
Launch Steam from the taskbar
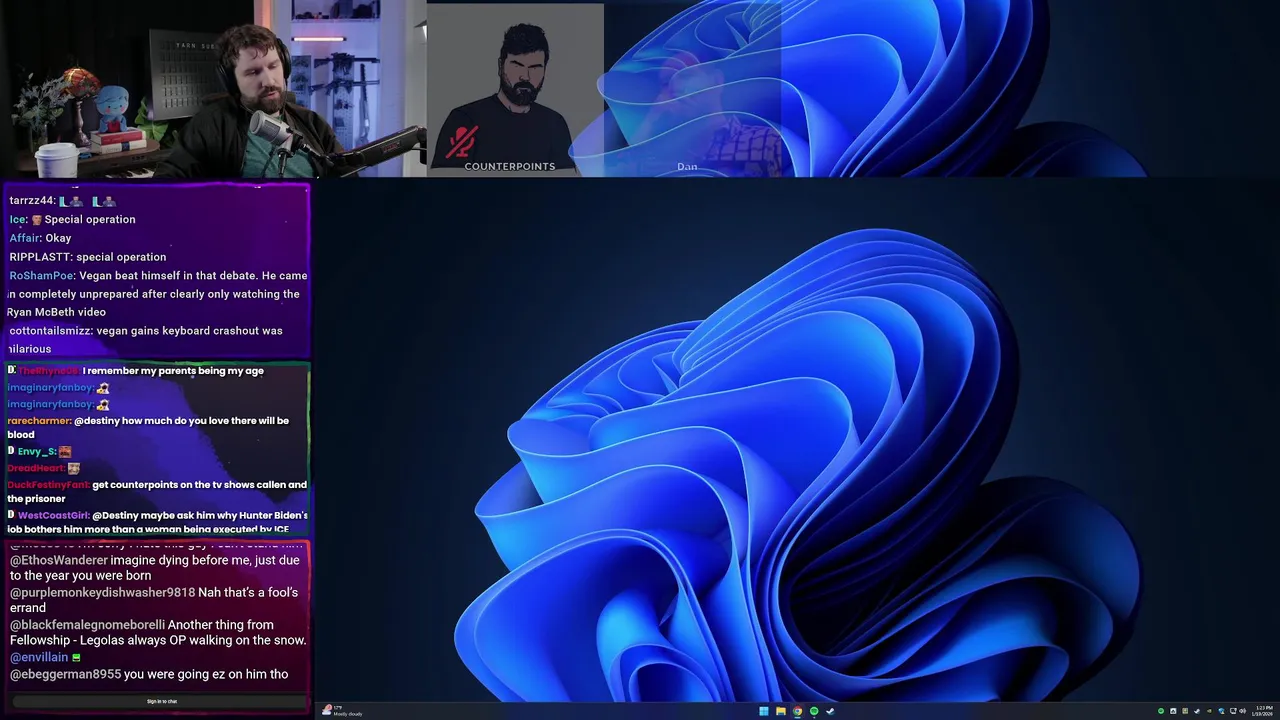[830, 711]
